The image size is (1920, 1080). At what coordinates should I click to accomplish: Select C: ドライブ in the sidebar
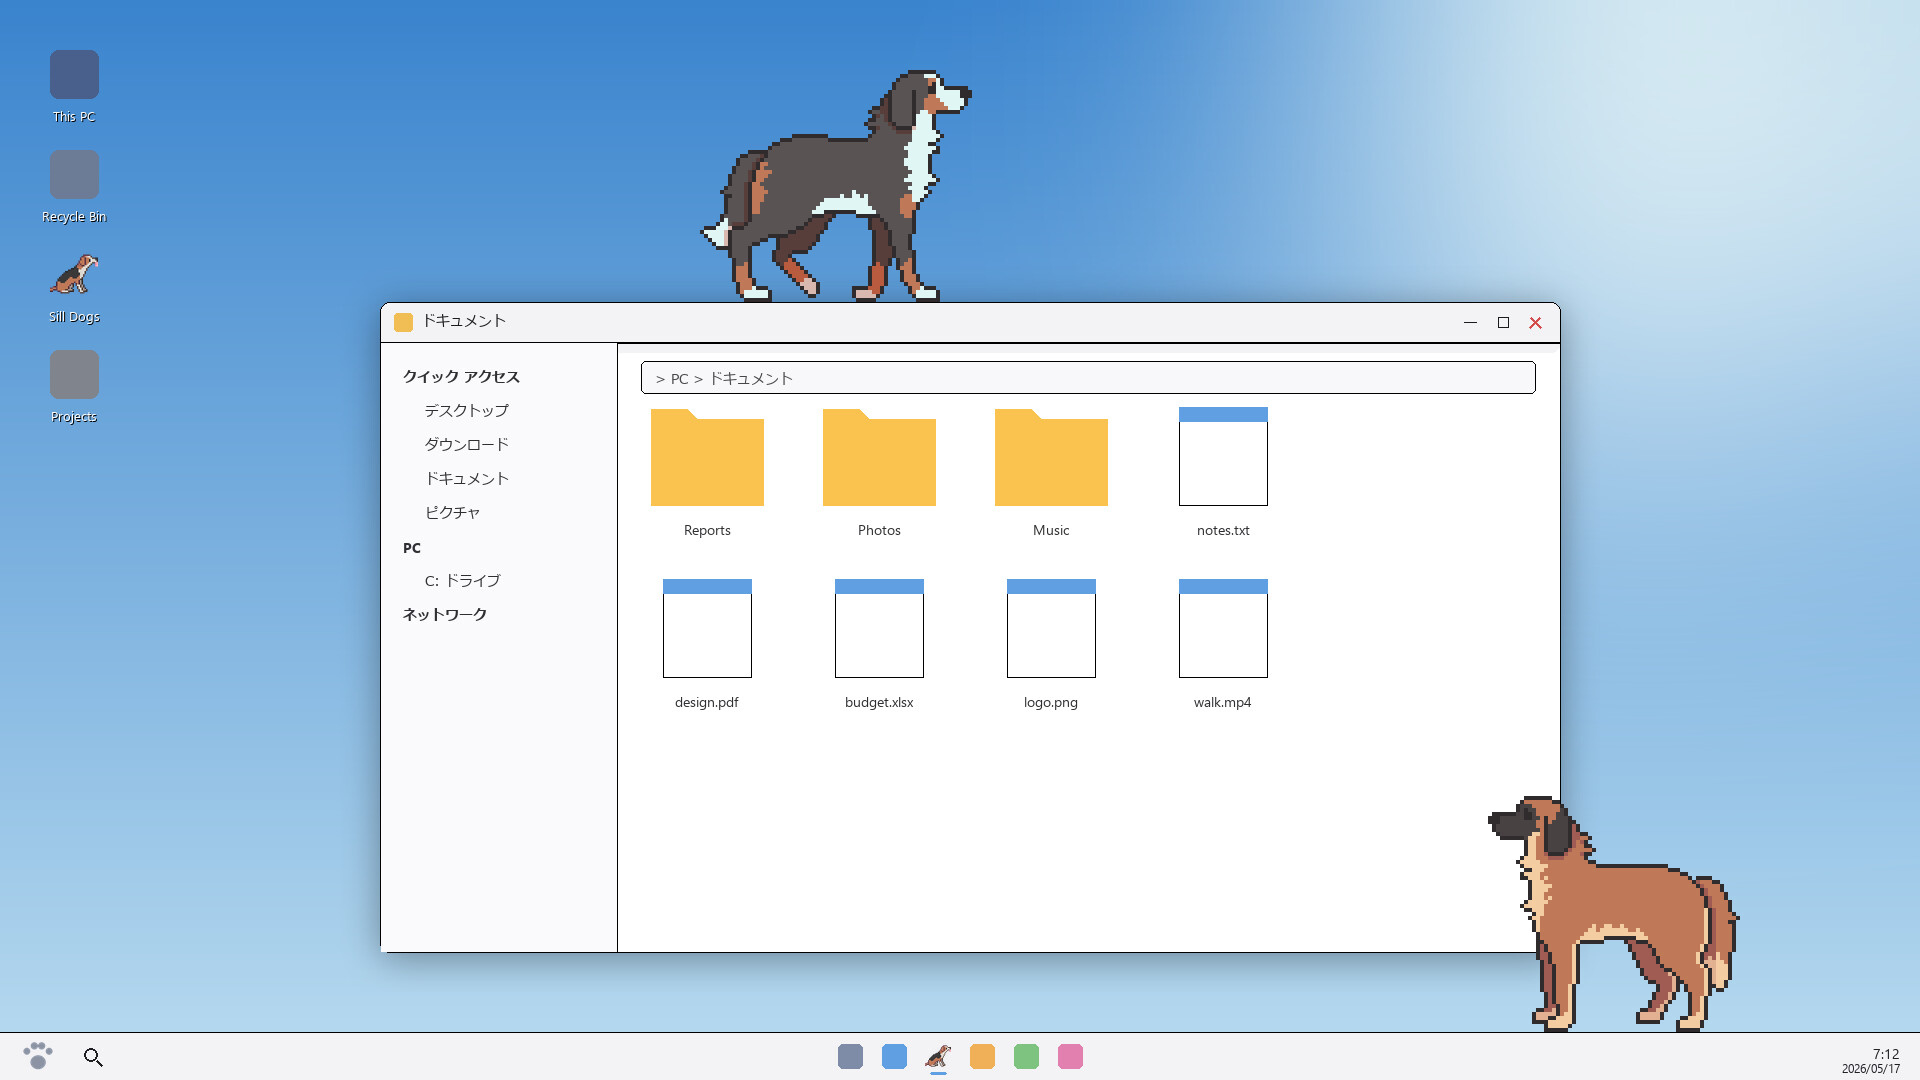tap(462, 581)
